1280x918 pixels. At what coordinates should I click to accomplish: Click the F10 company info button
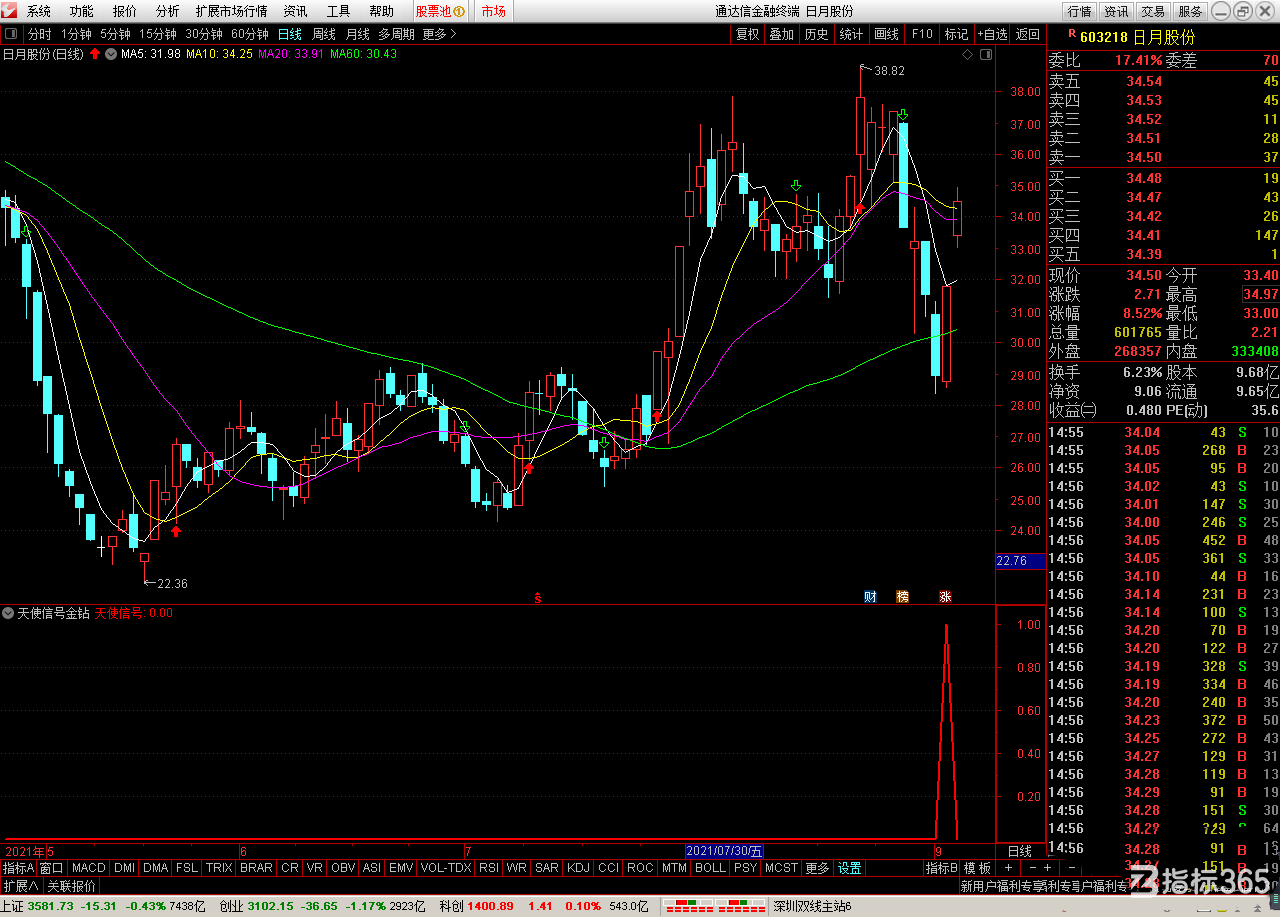pyautogui.click(x=922, y=34)
